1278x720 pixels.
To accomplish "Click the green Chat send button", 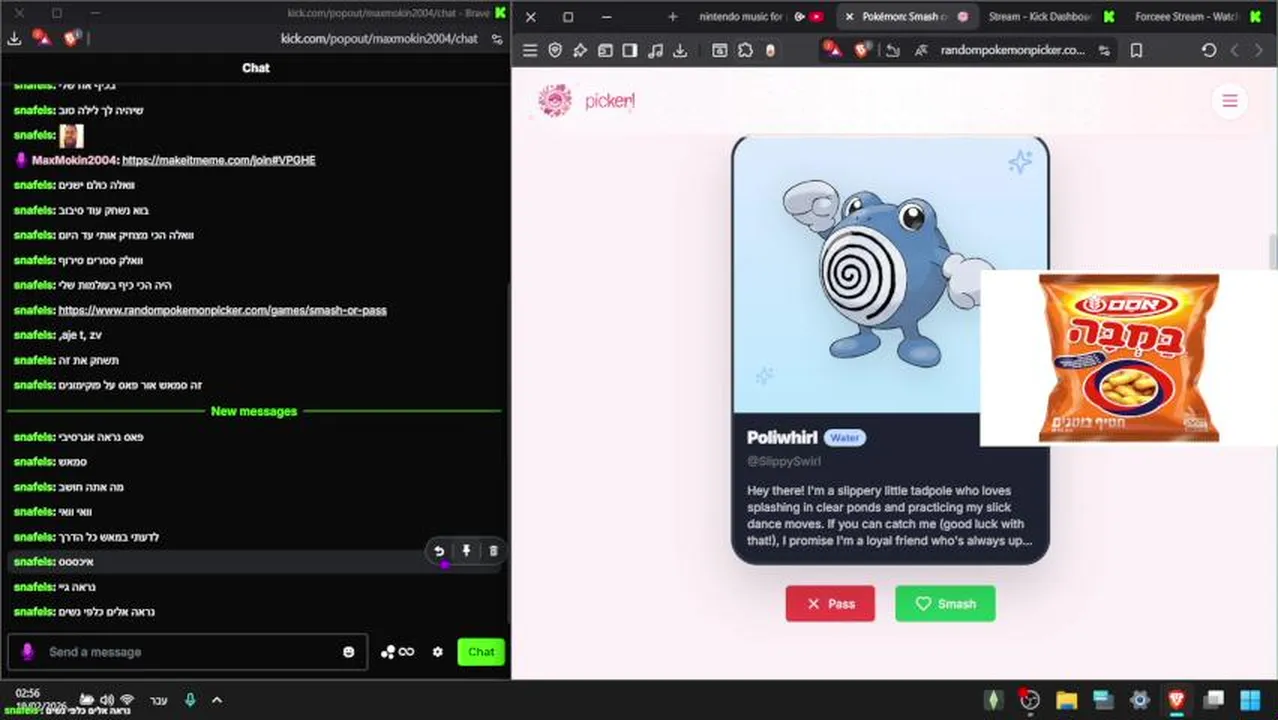I will tap(481, 652).
